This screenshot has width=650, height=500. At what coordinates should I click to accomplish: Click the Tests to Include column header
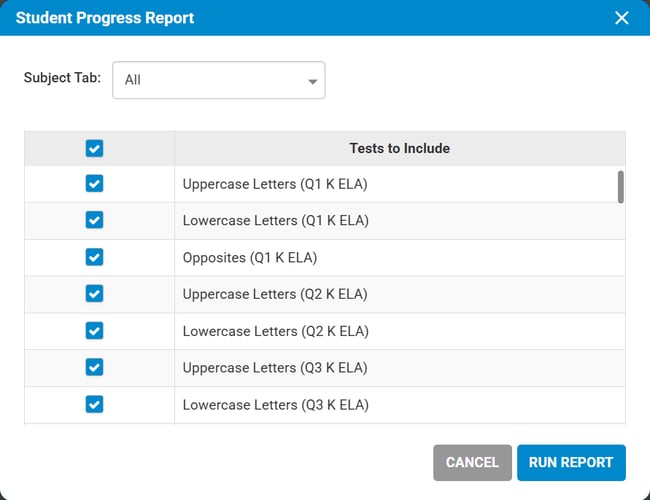tap(399, 148)
